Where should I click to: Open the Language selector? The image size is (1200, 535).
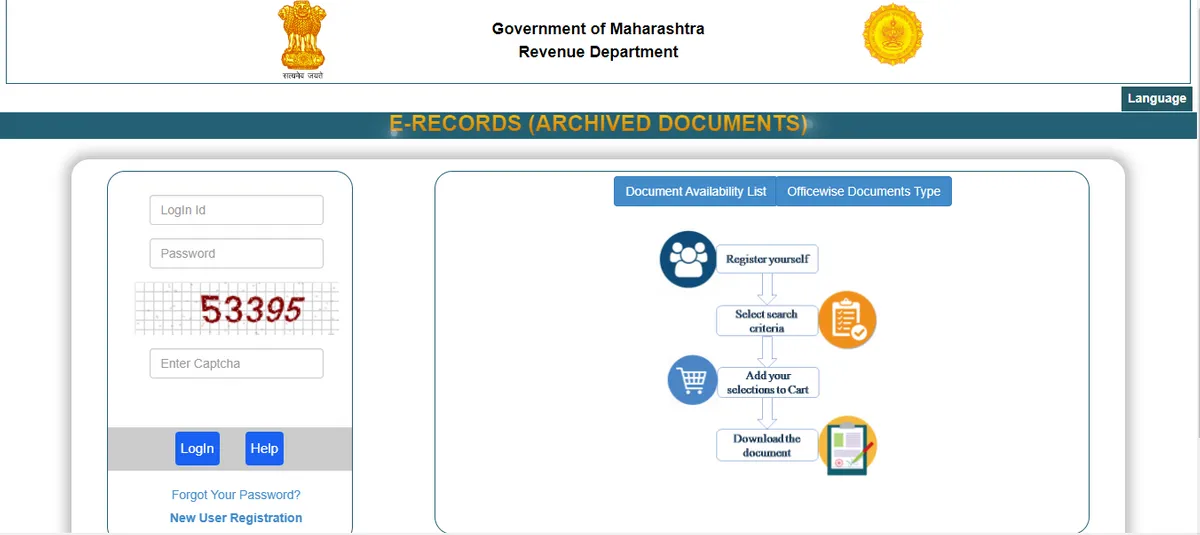pos(1156,99)
